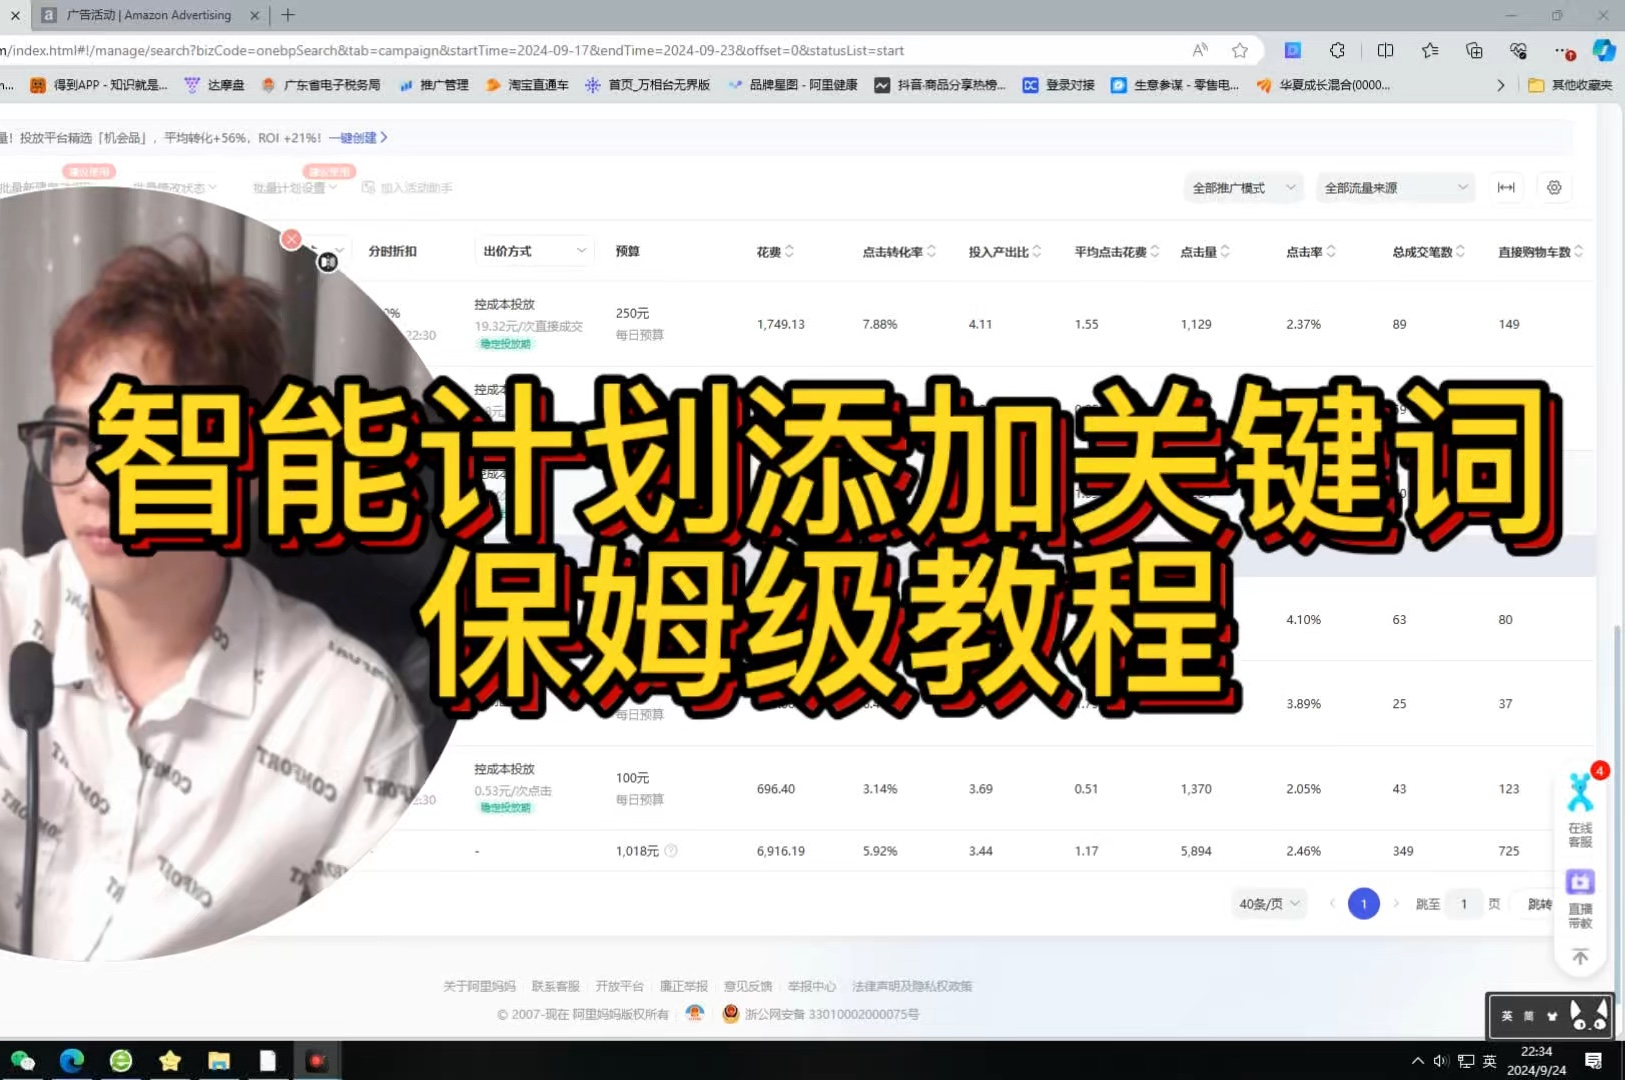Open the 40条/页 page size dropdown
The image size is (1625, 1080).
tap(1269, 904)
